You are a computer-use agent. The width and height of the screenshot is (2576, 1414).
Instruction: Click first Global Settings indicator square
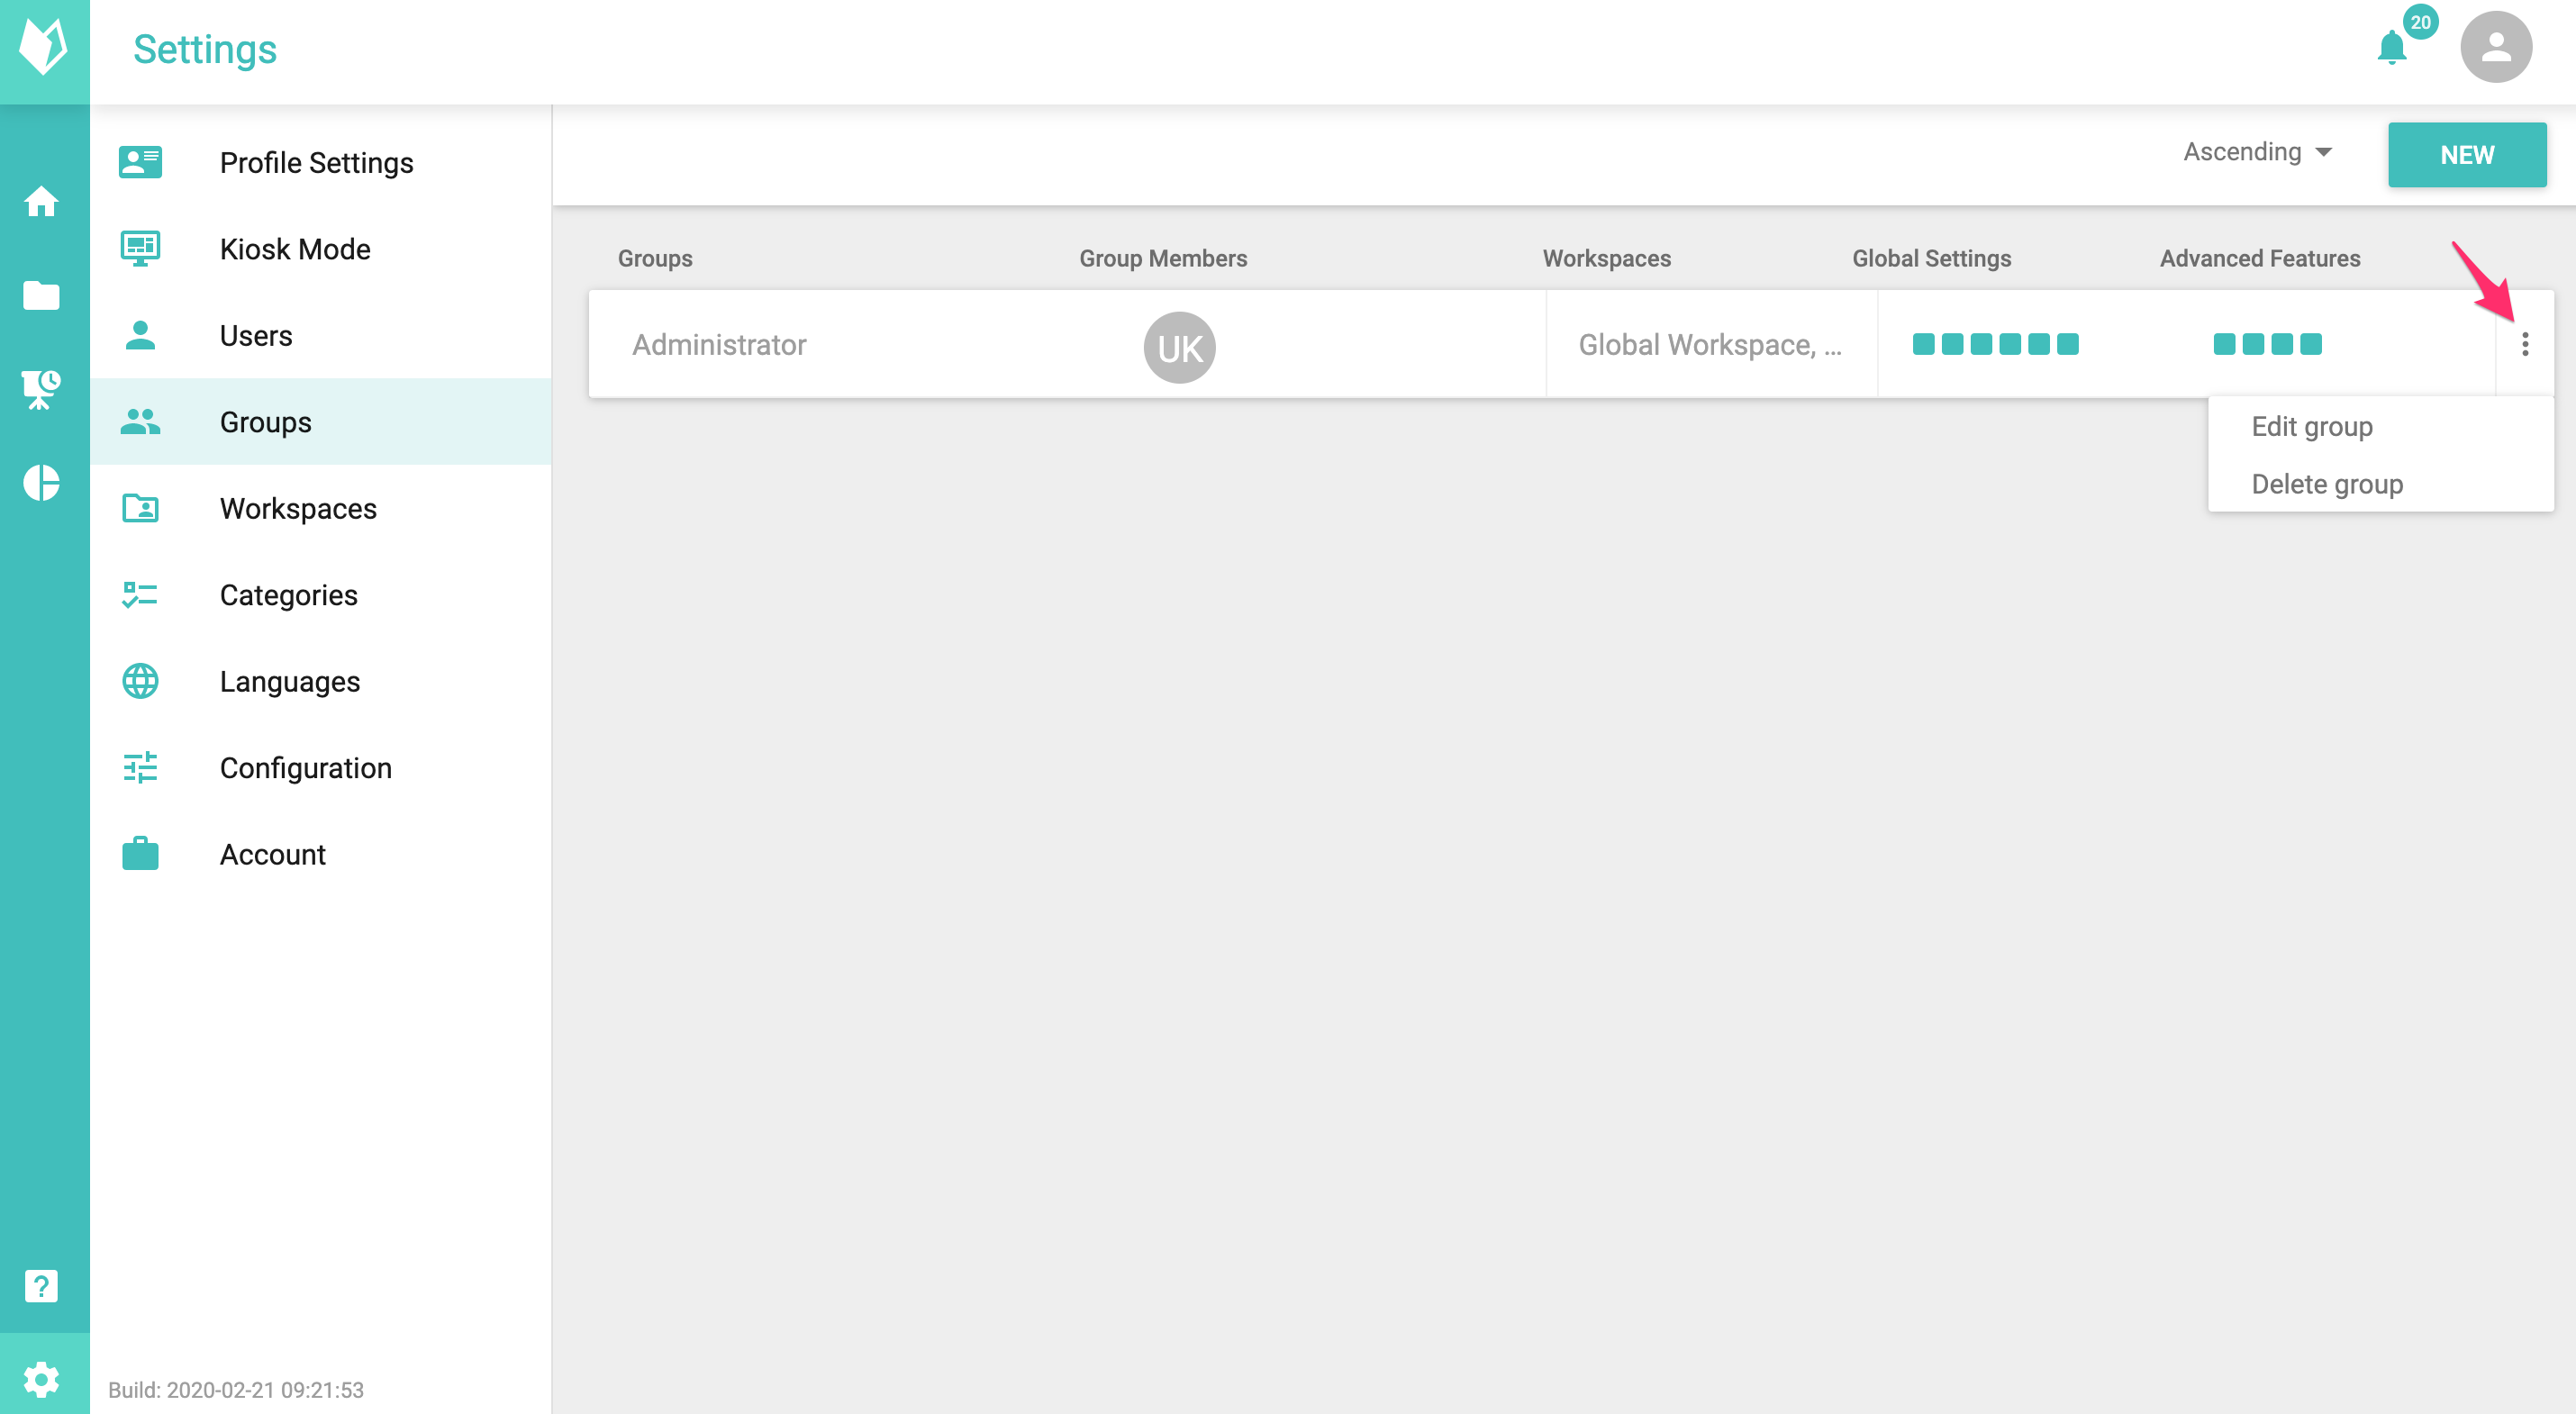click(1923, 345)
